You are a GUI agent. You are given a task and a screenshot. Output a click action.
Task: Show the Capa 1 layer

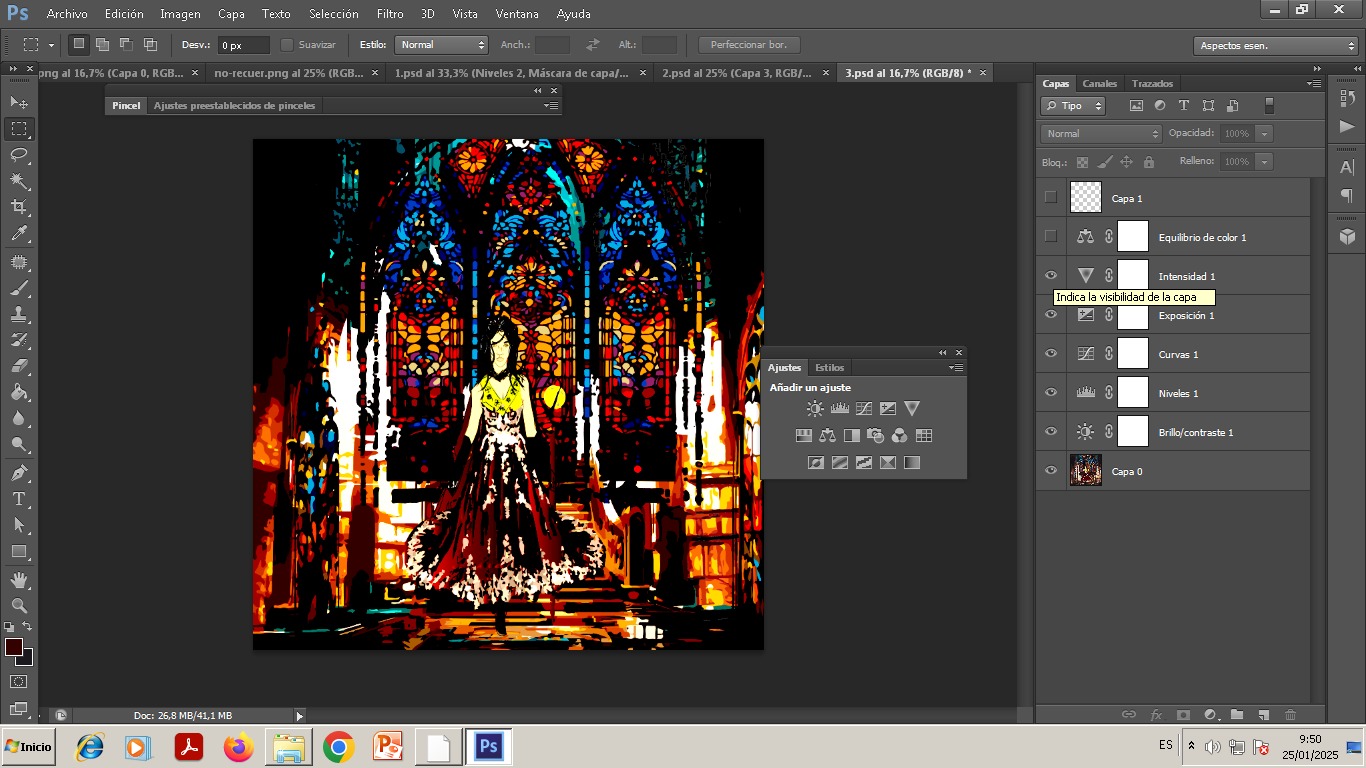point(1050,197)
